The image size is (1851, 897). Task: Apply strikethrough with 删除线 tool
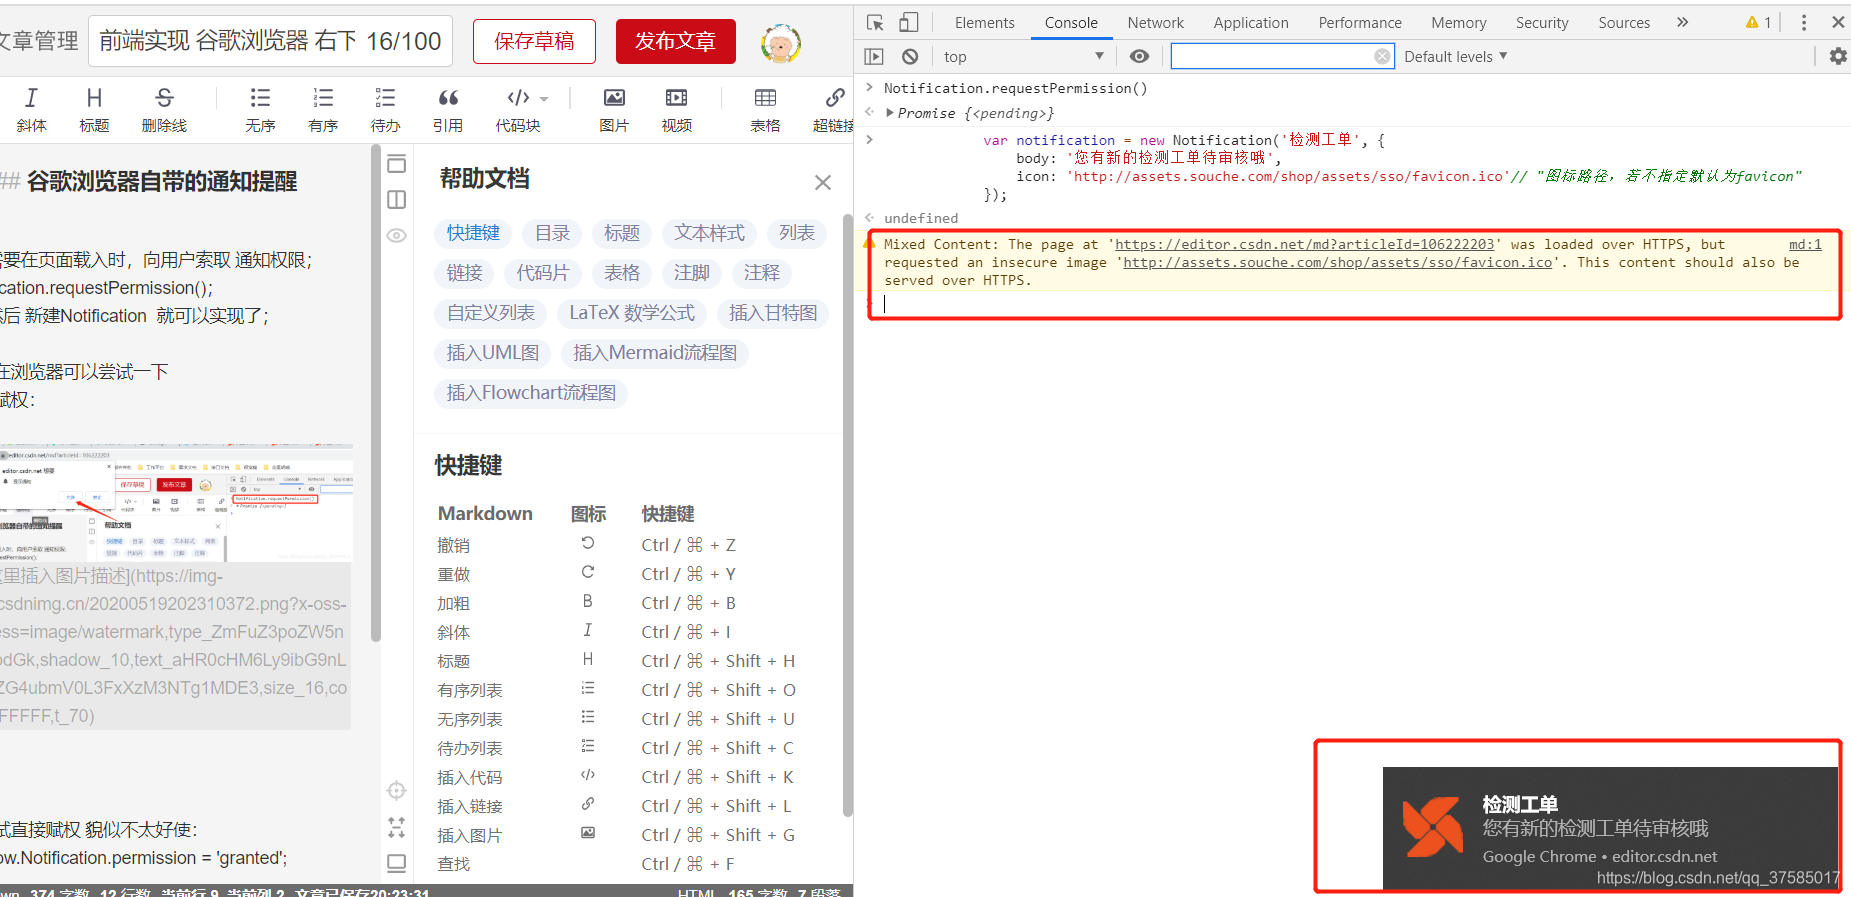click(x=164, y=109)
